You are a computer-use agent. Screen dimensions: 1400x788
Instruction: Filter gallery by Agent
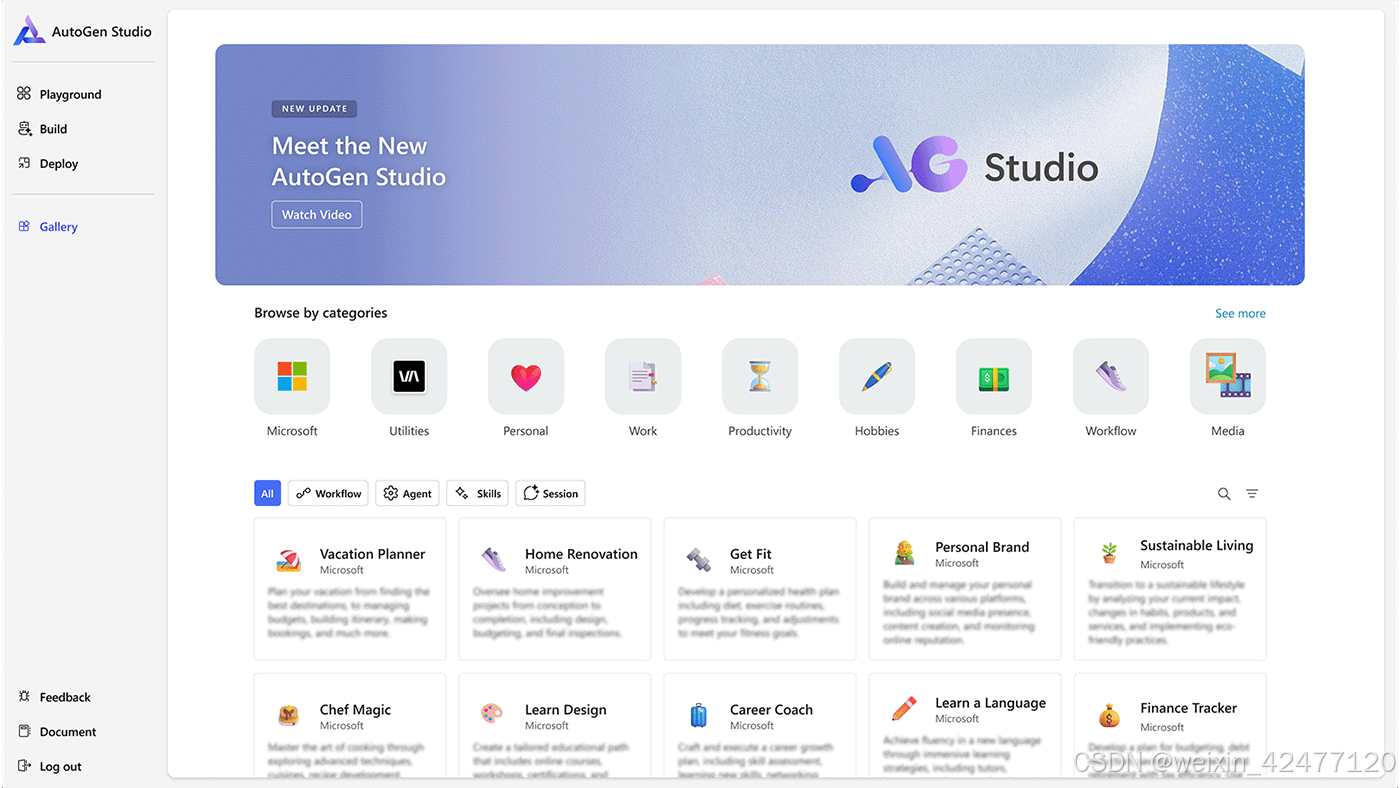407,493
